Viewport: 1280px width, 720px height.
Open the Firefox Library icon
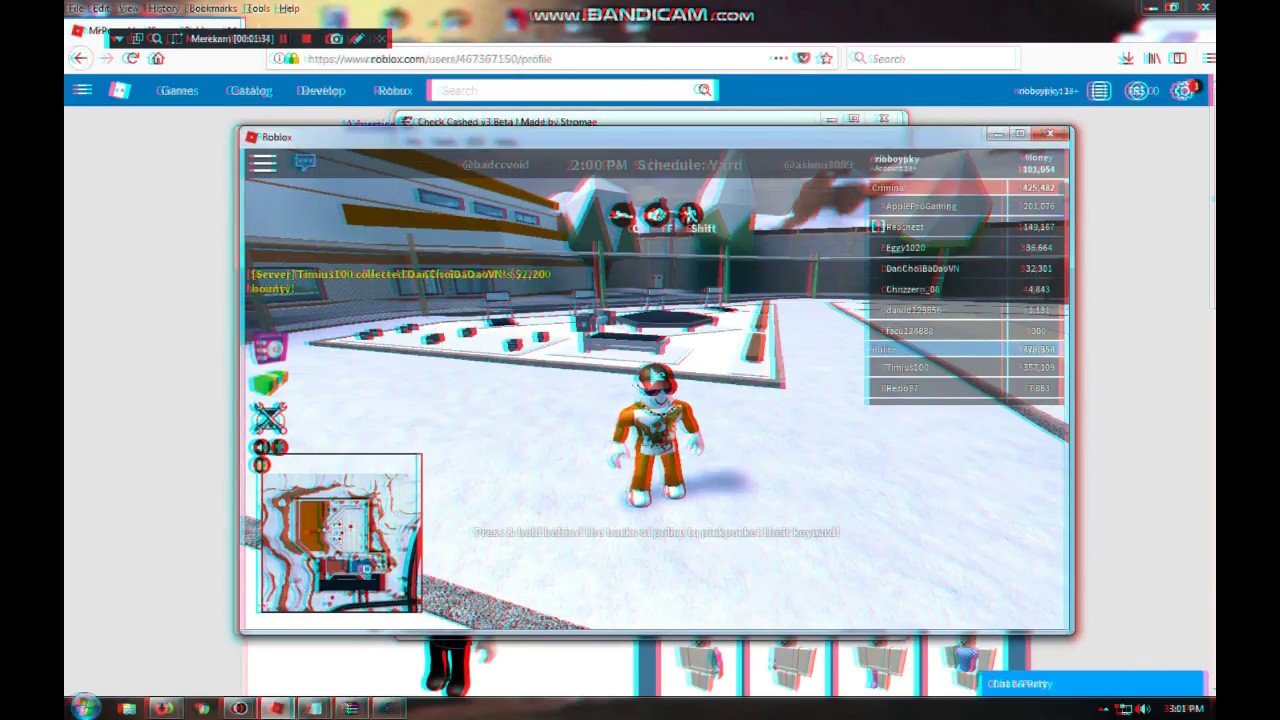[1153, 58]
